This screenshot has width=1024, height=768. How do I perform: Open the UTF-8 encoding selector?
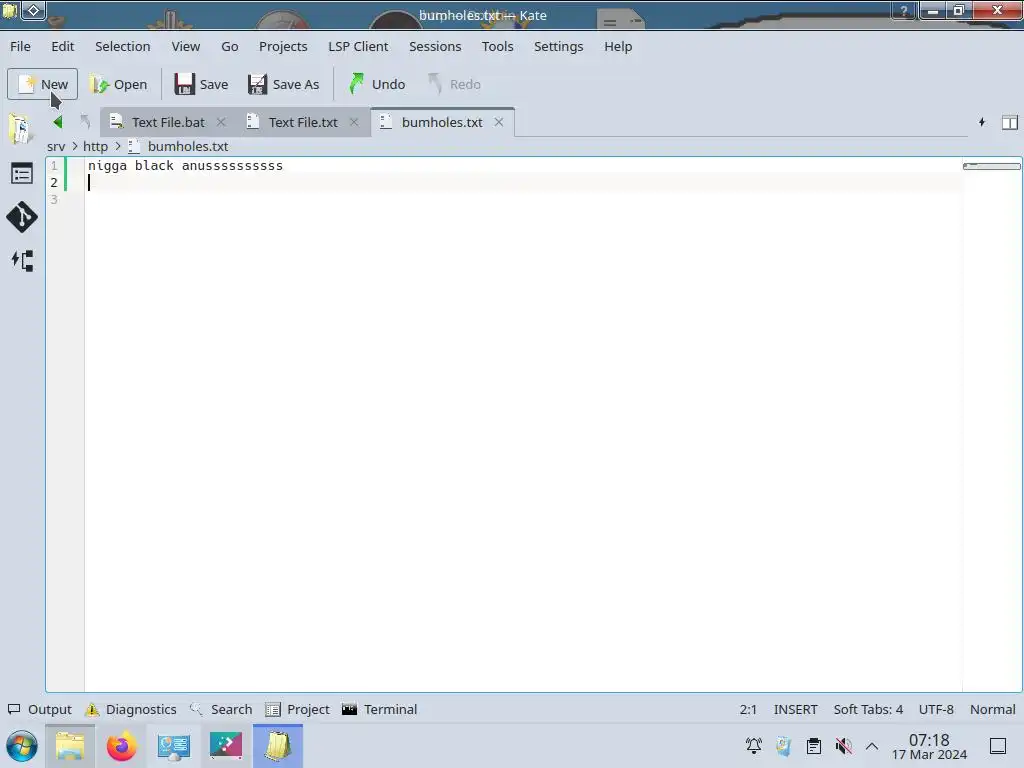[x=936, y=709]
